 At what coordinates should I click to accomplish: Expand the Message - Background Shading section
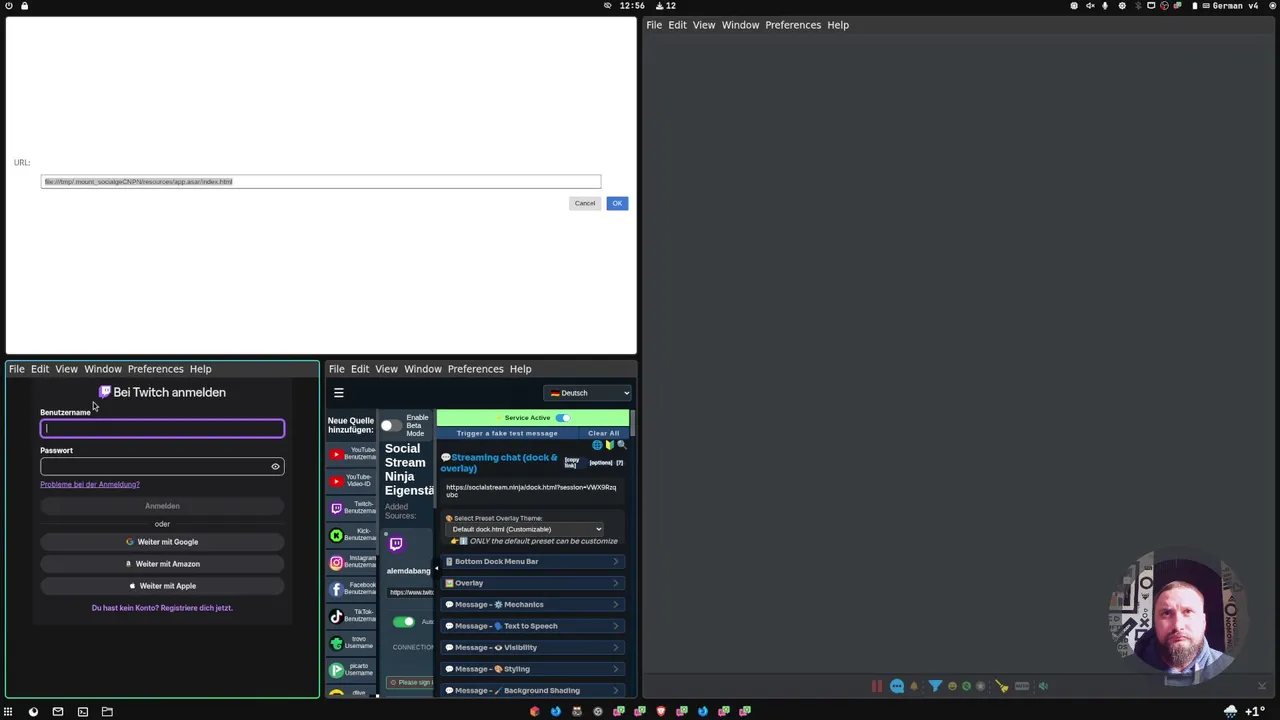point(532,690)
